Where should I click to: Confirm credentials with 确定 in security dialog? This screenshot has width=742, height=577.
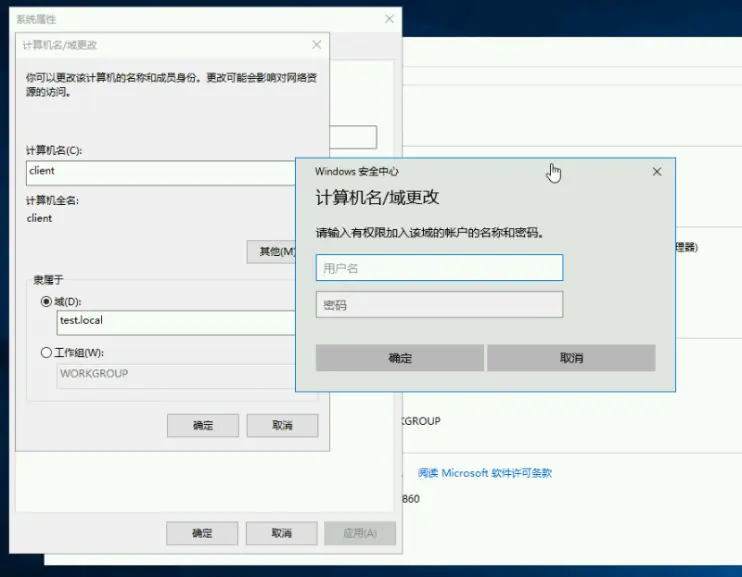[x=400, y=358]
